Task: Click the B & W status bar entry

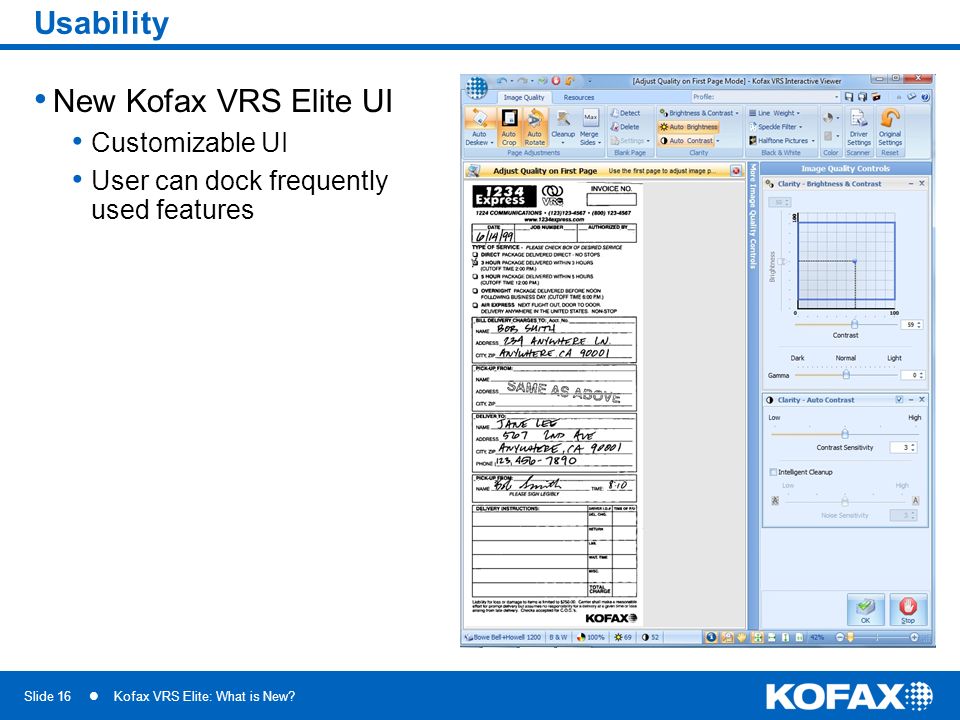Action: point(558,637)
